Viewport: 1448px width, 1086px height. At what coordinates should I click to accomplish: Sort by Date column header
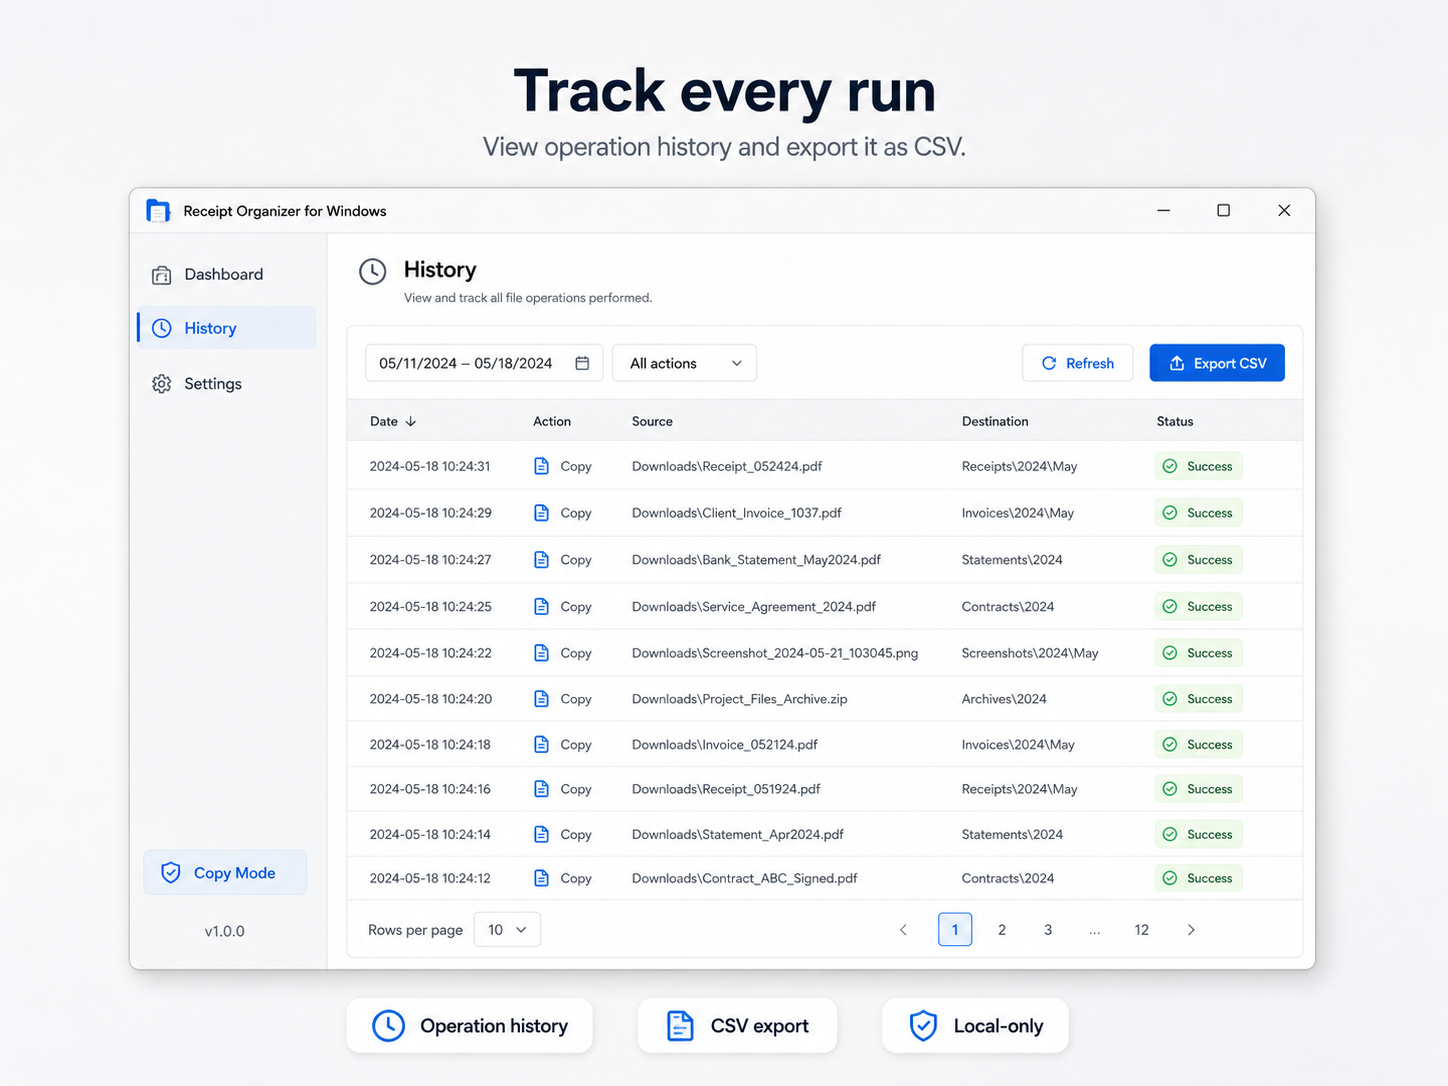tap(393, 421)
